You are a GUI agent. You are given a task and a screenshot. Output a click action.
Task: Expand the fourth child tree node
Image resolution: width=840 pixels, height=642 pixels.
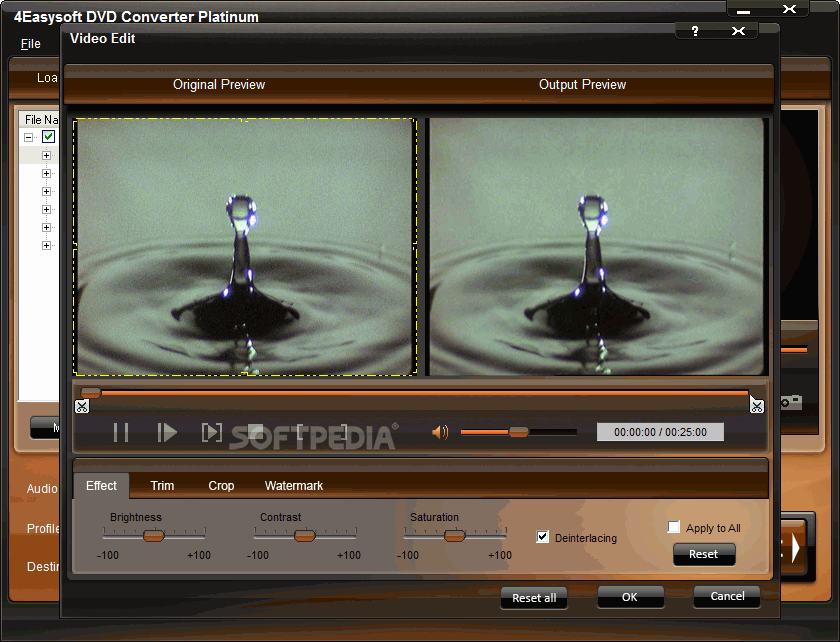[x=46, y=210]
